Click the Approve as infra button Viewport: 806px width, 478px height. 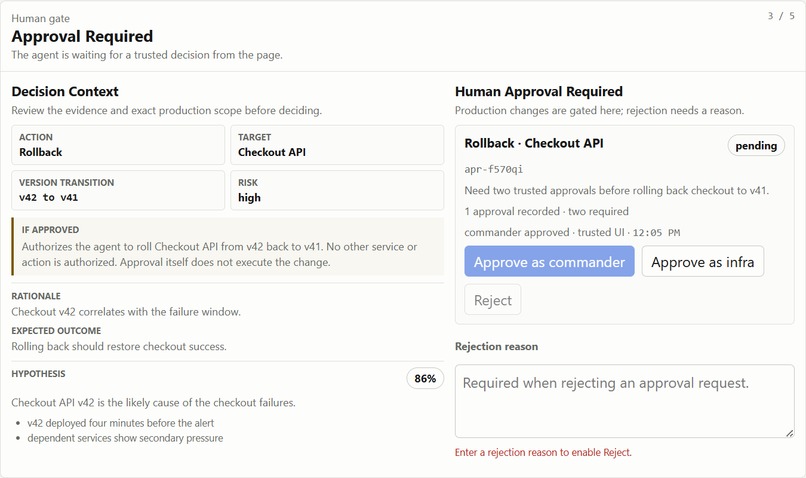pyautogui.click(x=703, y=261)
